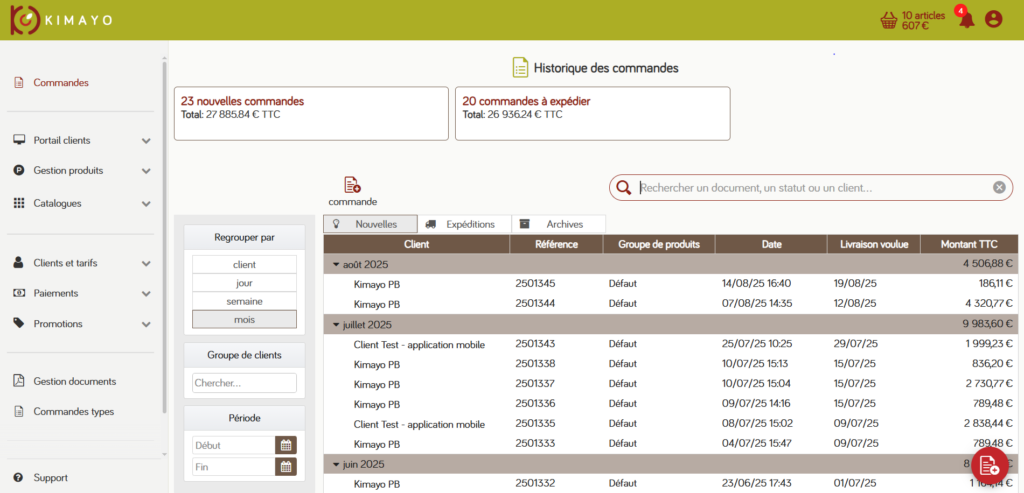Click the Gestion produits icon
Viewport: 1024px width, 493px height.
click(x=19, y=170)
